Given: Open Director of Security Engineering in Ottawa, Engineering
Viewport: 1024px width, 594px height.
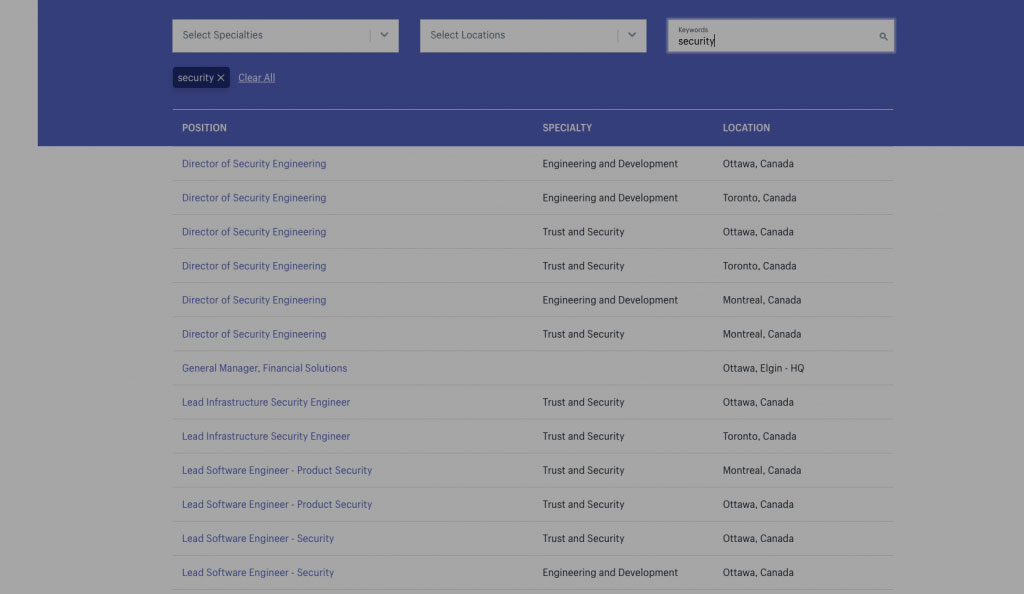Looking at the screenshot, I should (x=254, y=164).
